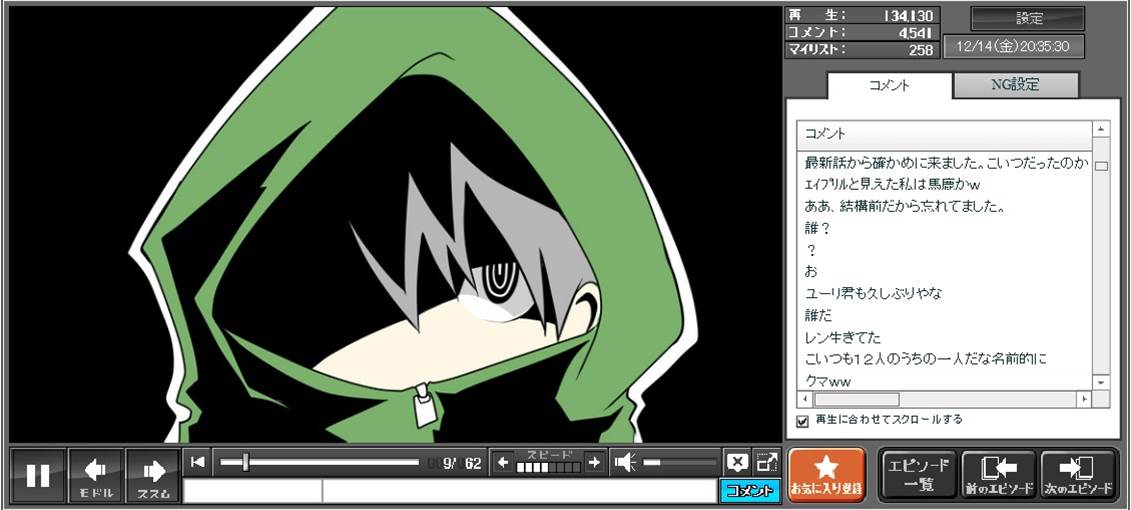The width and height of the screenshot is (1131, 510).
Task: Jump to the start with skip-to-beginning icon
Action: (x=198, y=462)
